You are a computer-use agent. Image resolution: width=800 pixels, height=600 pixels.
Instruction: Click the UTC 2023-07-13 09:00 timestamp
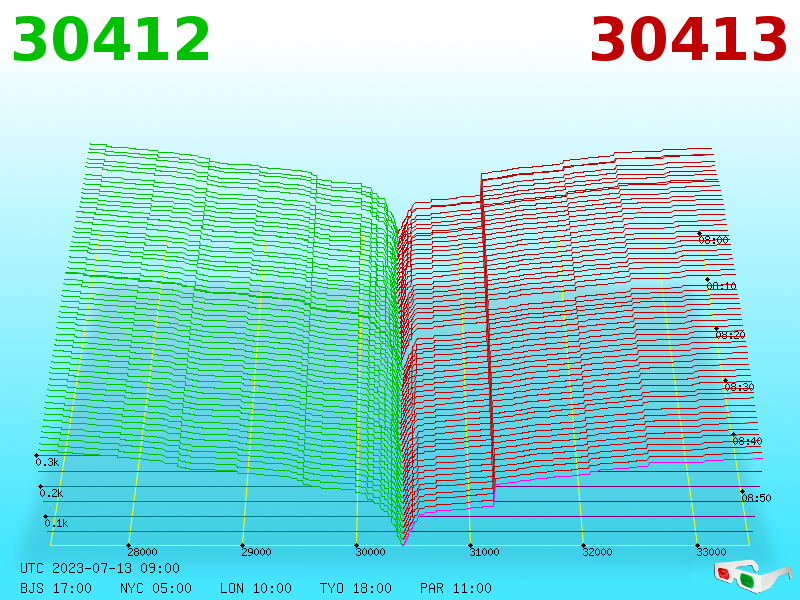tap(100, 568)
